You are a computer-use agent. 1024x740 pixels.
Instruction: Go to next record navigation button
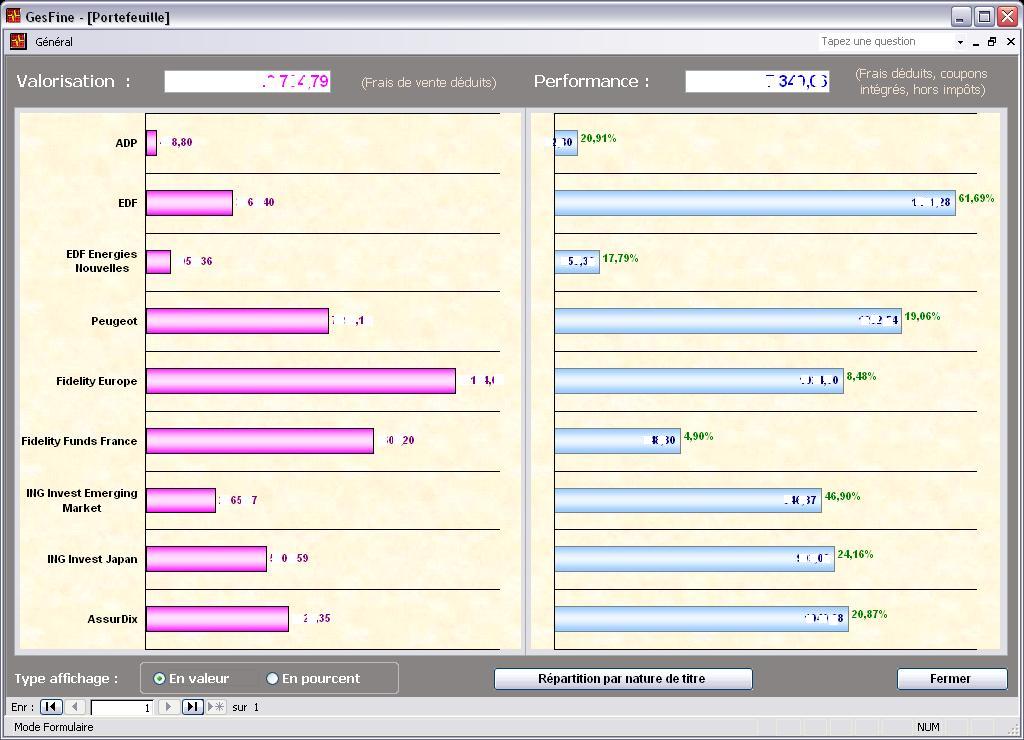click(168, 707)
